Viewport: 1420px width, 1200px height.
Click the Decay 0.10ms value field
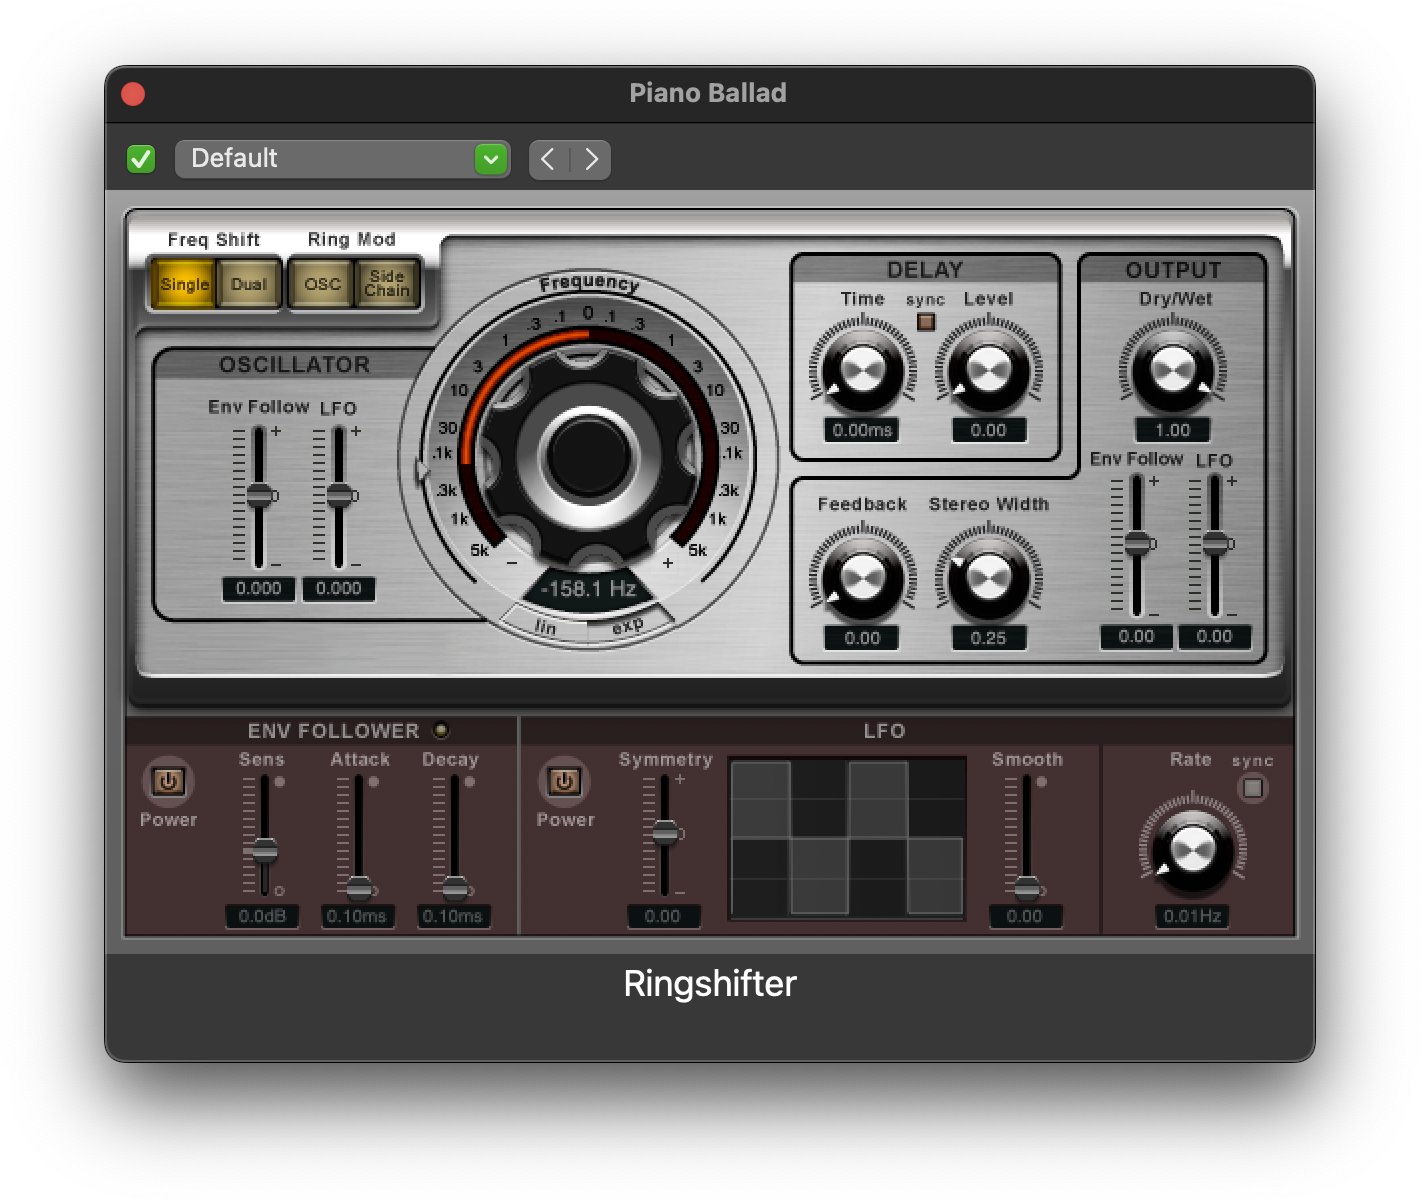point(452,916)
